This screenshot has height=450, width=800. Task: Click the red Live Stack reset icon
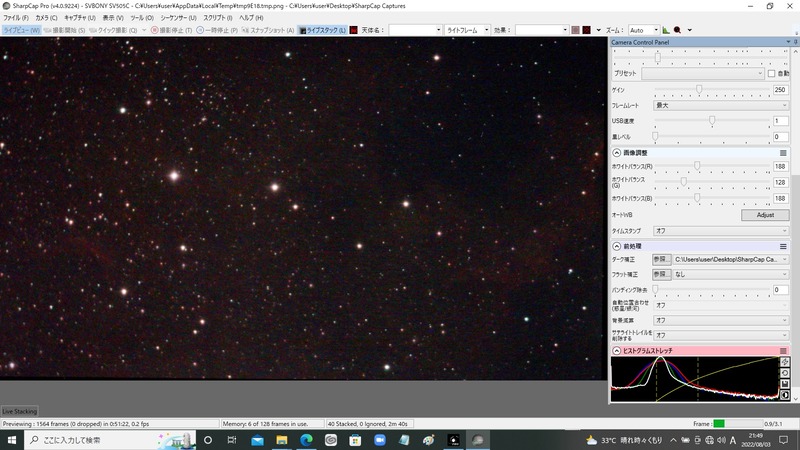click(x=354, y=30)
